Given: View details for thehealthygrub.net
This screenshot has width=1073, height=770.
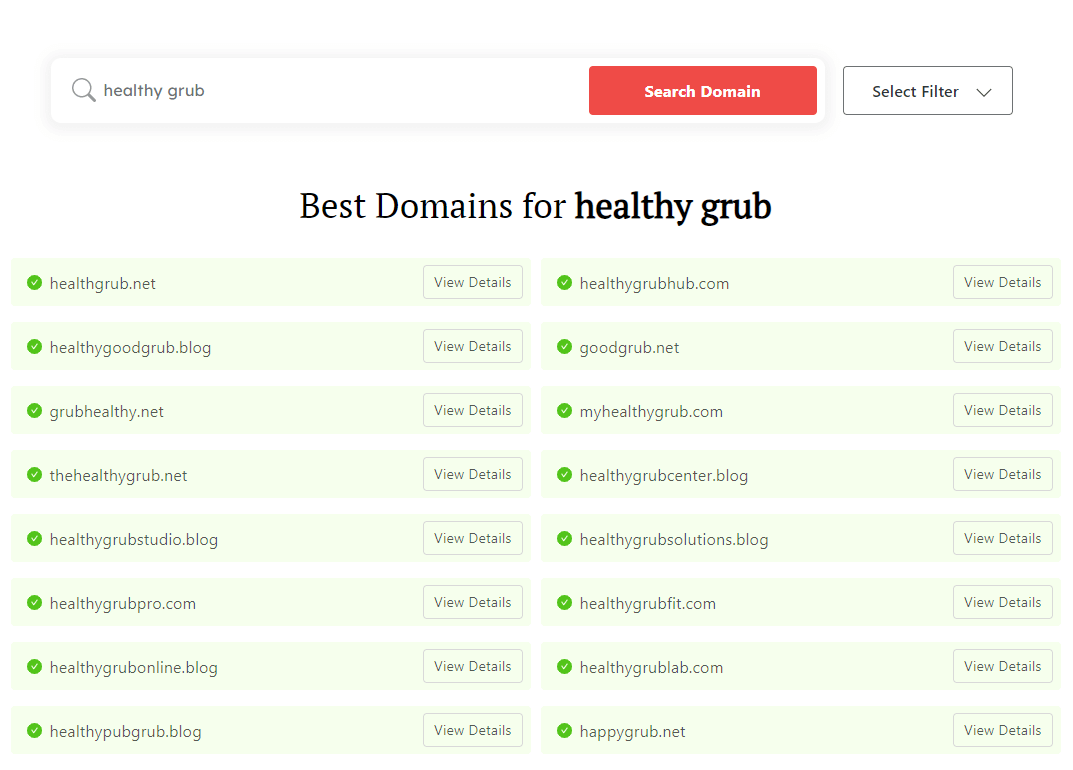Looking at the screenshot, I should click(x=472, y=474).
